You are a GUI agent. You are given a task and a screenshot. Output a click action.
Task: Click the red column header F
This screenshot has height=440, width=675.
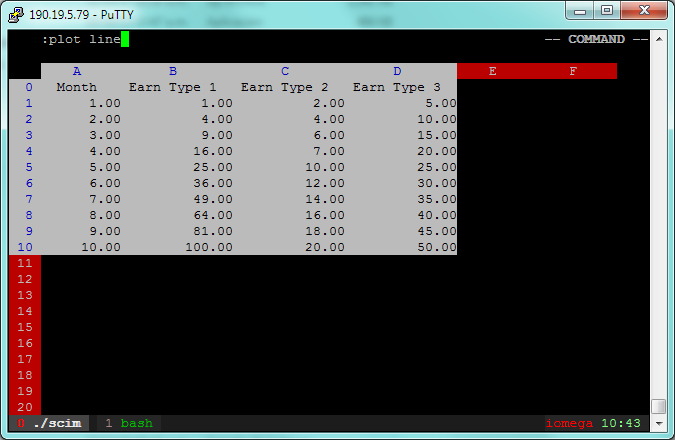(573, 71)
